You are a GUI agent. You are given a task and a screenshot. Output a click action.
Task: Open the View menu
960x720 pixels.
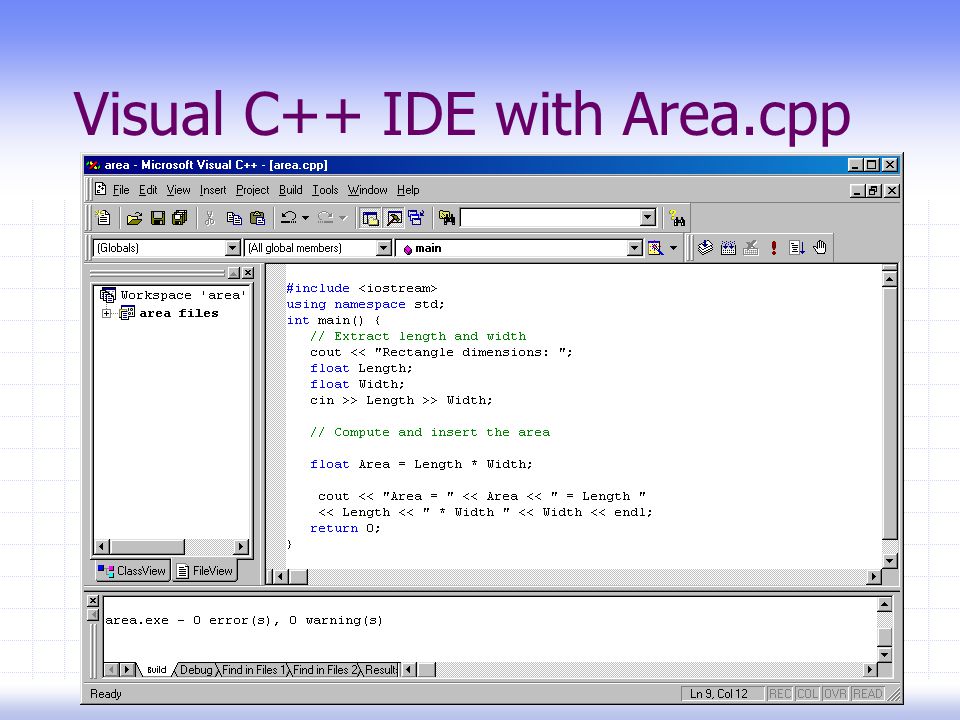click(178, 190)
